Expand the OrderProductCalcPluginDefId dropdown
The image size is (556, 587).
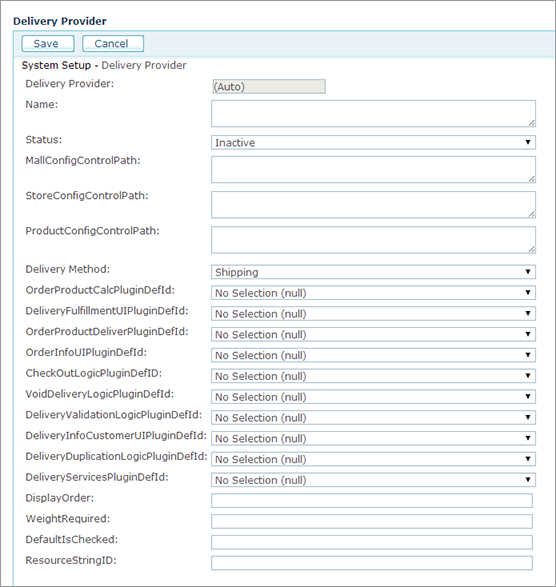point(373,293)
